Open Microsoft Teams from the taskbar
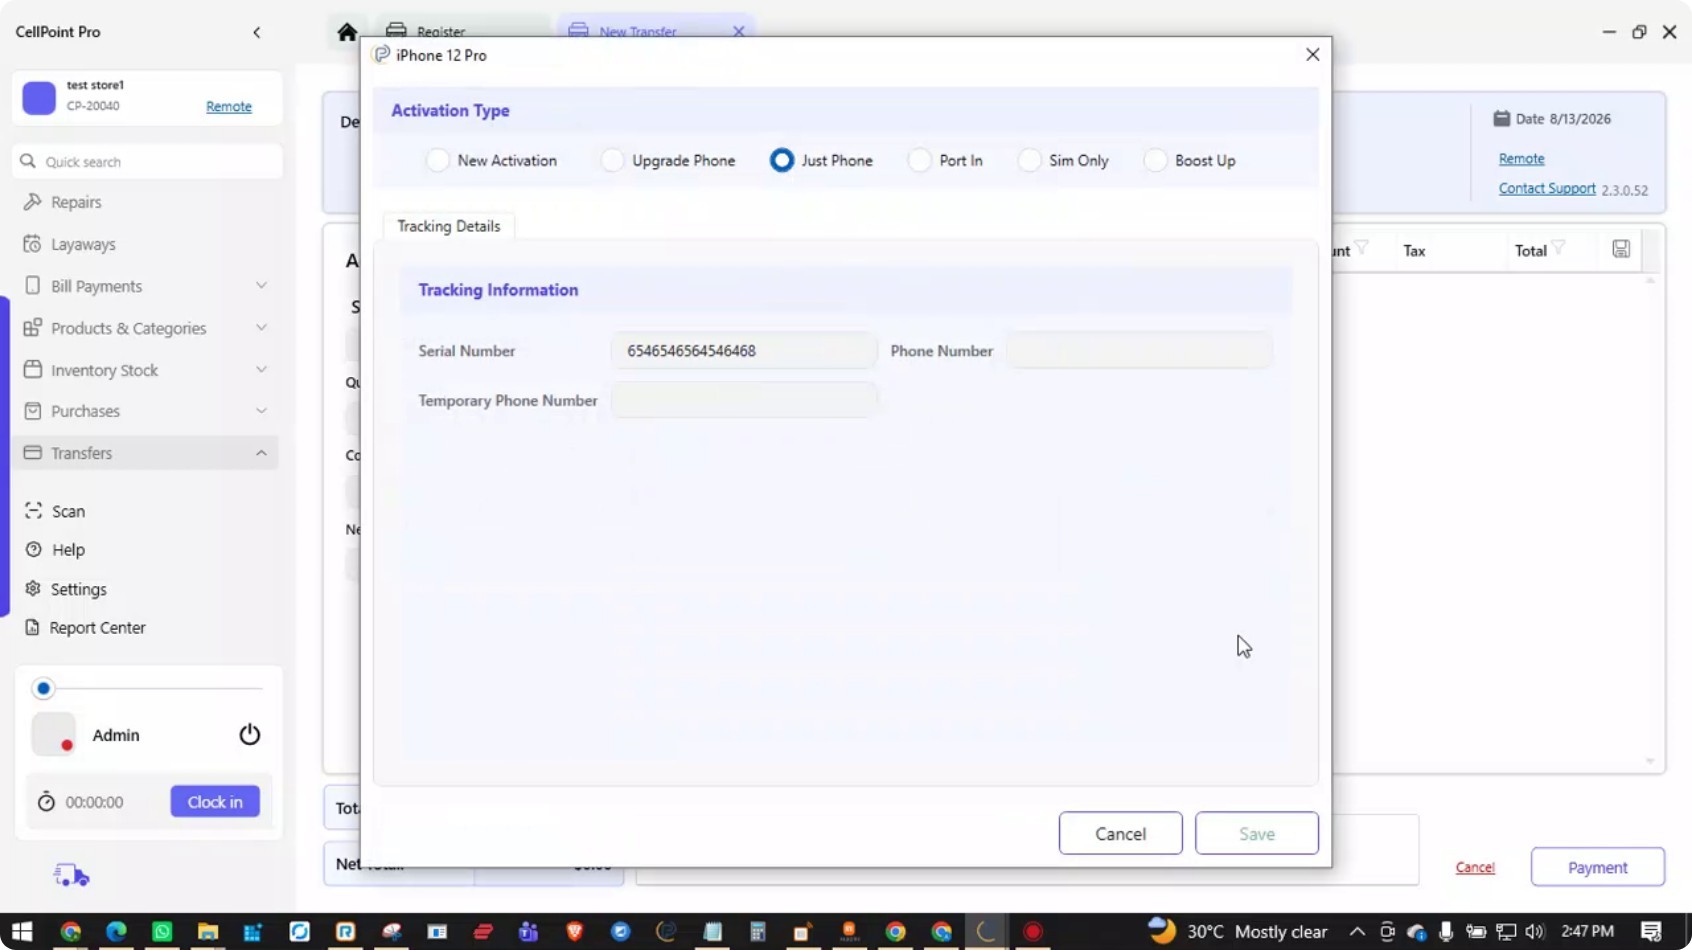 point(528,932)
